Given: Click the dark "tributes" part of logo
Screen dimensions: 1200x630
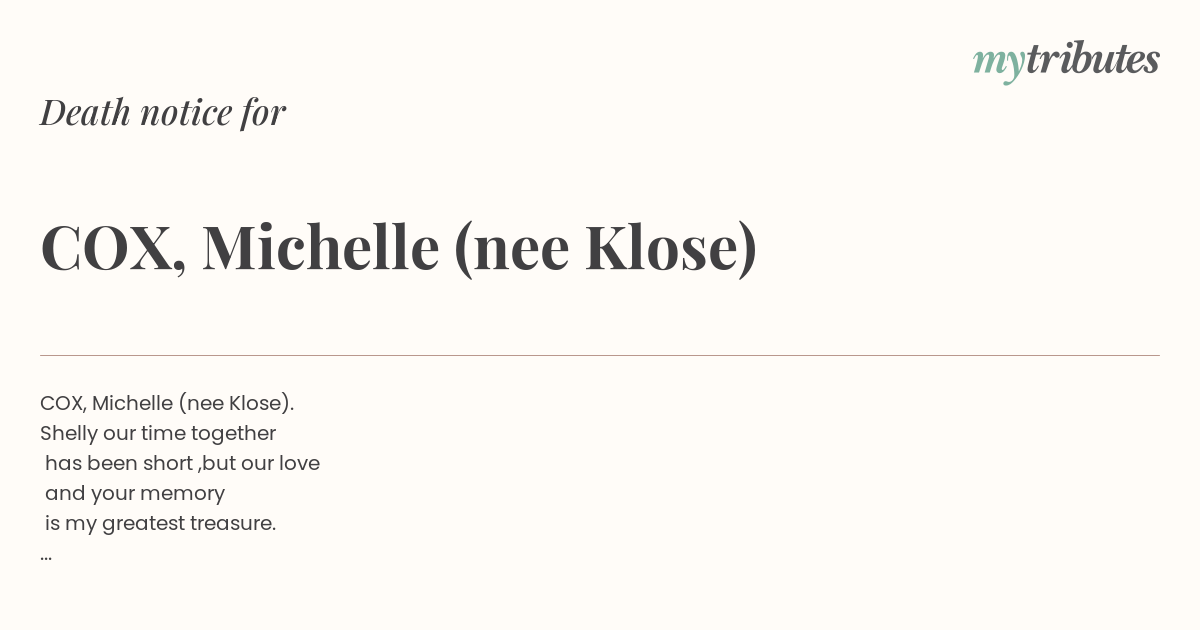Looking at the screenshot, I should pos(1093,59).
